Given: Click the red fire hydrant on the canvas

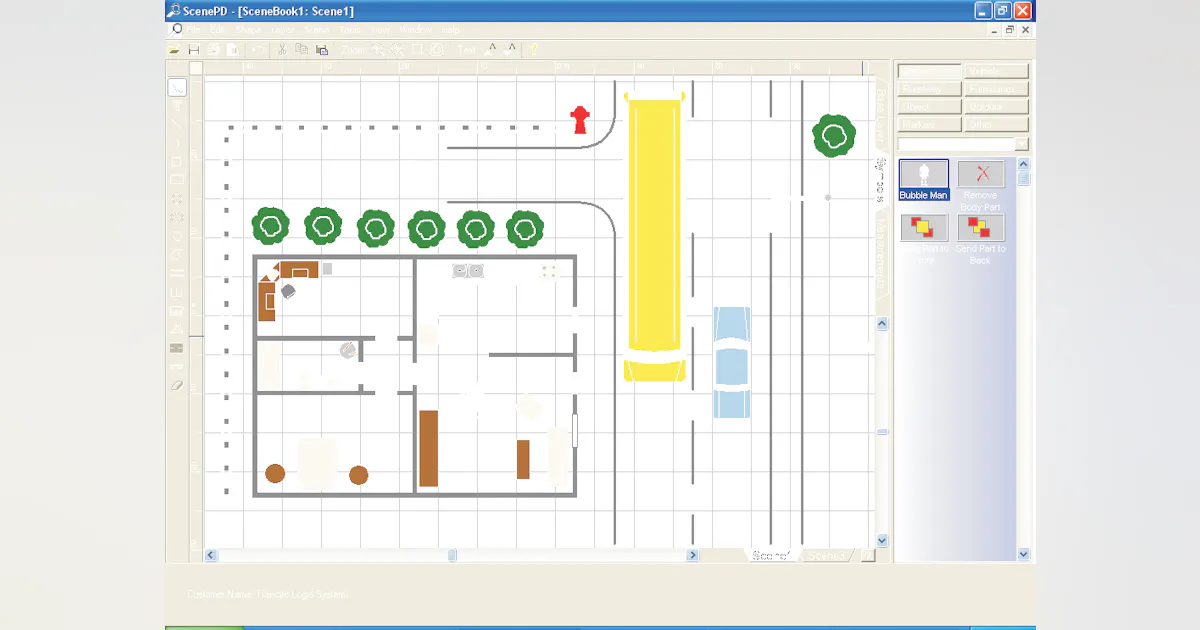Looking at the screenshot, I should (578, 120).
